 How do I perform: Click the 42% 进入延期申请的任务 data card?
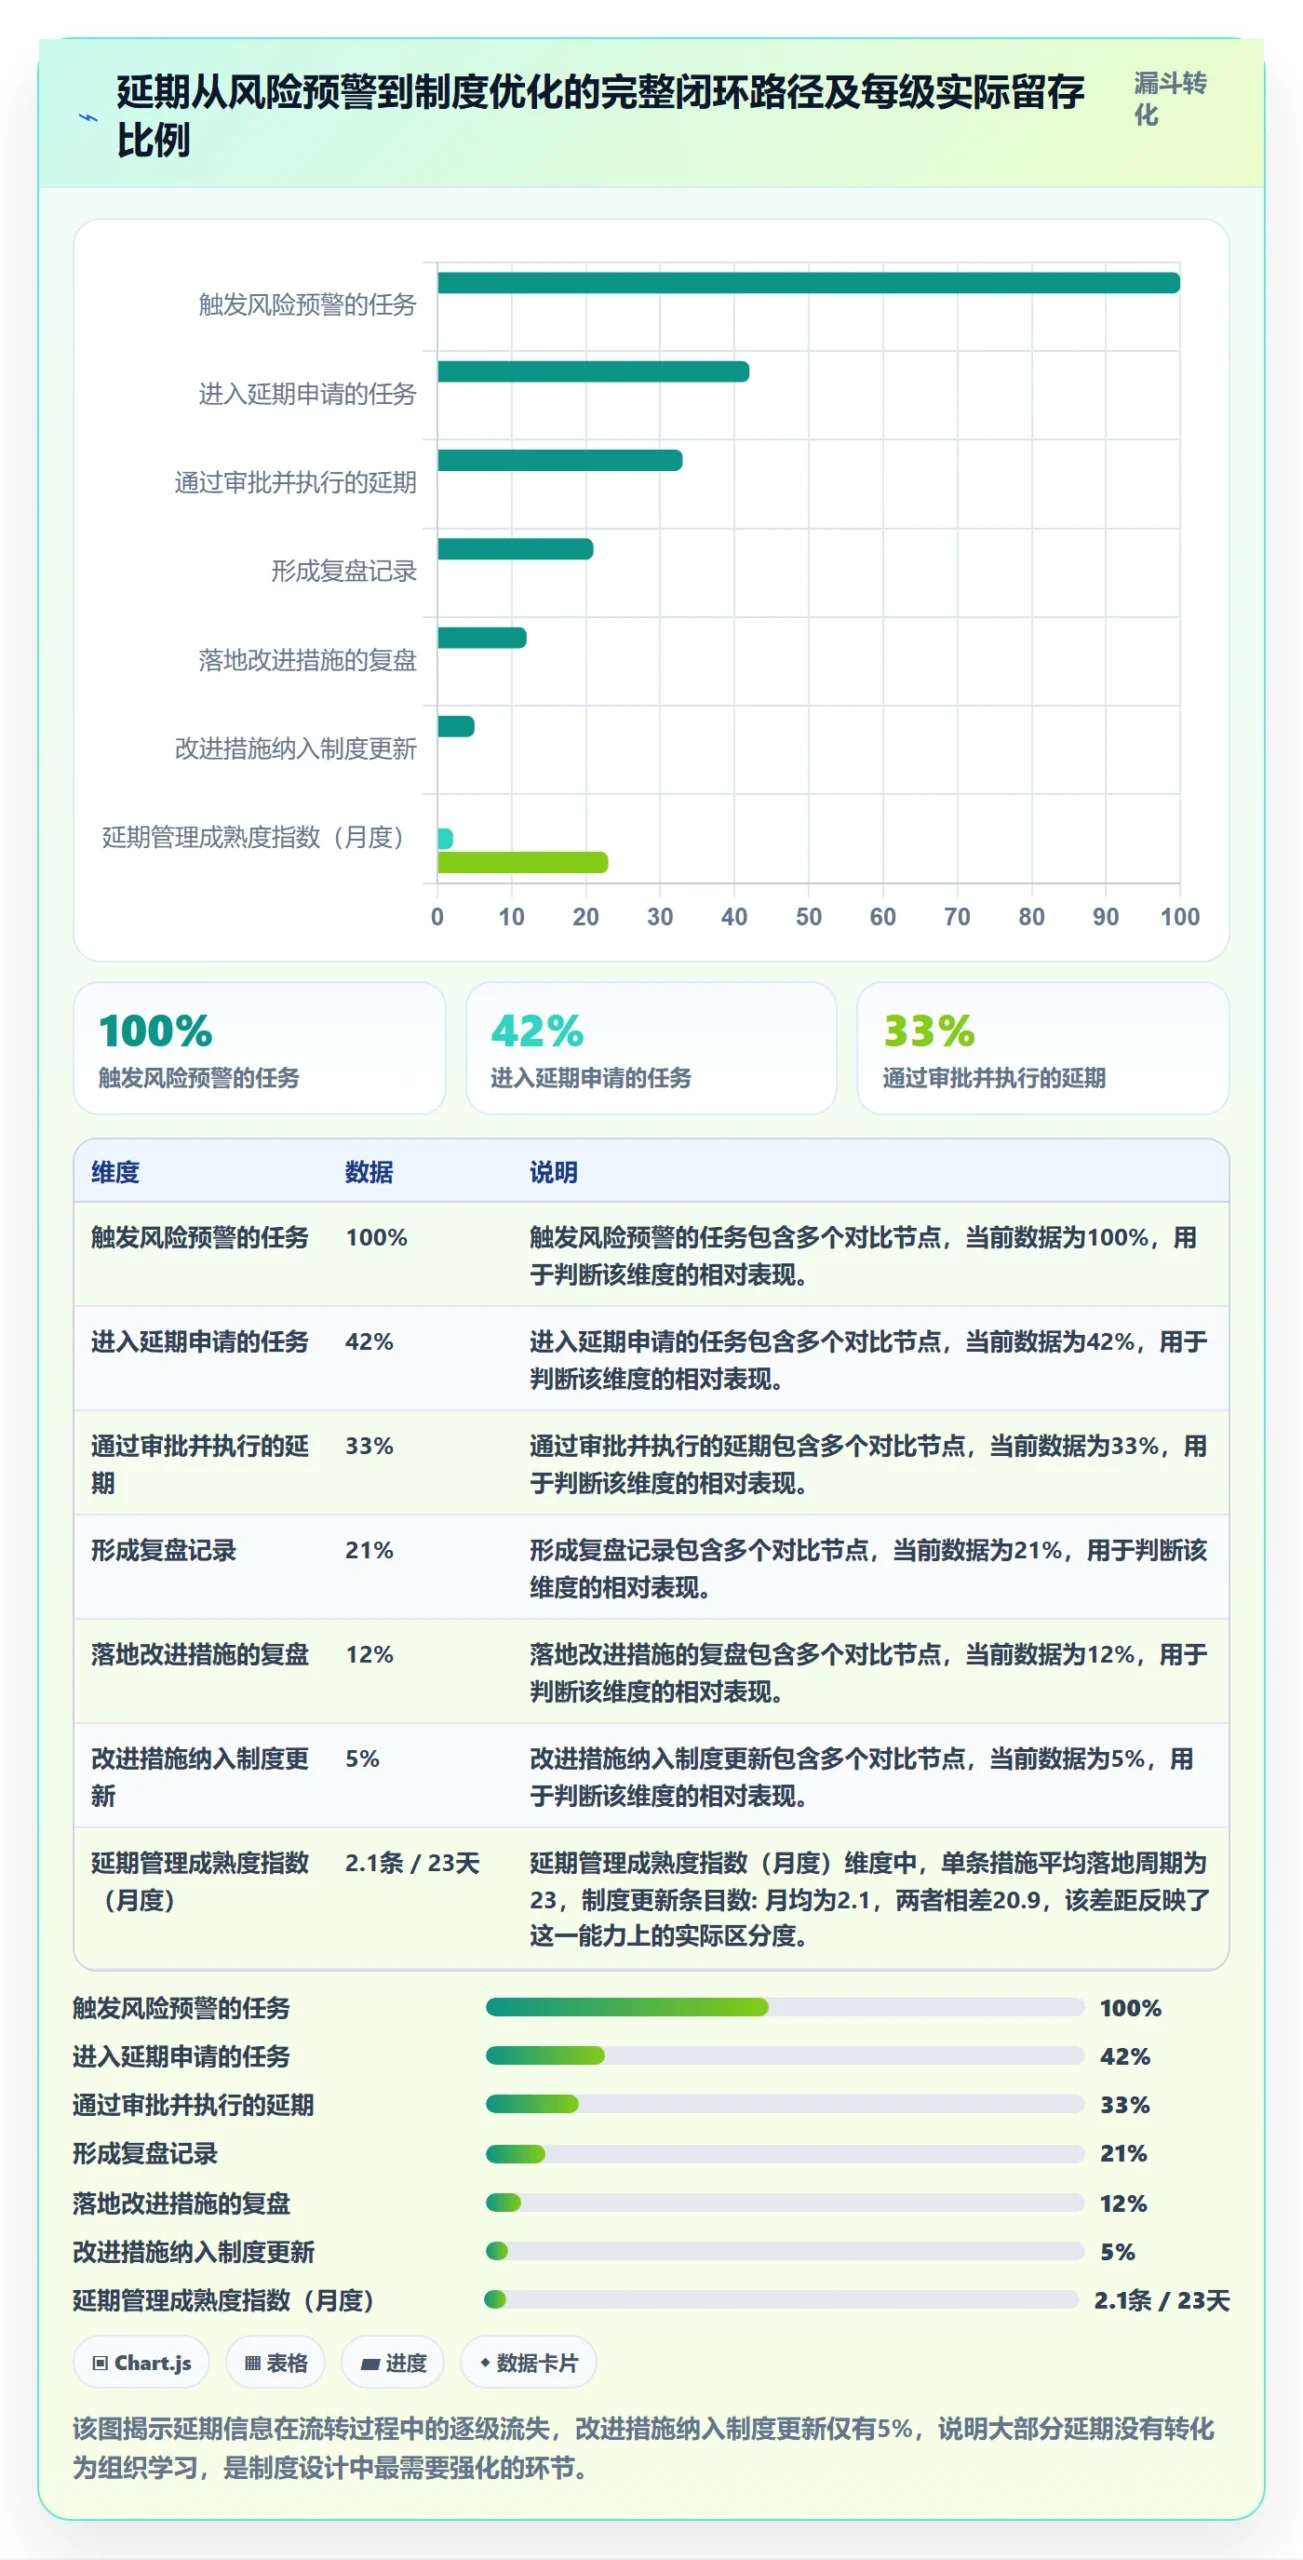pyautogui.click(x=651, y=1047)
